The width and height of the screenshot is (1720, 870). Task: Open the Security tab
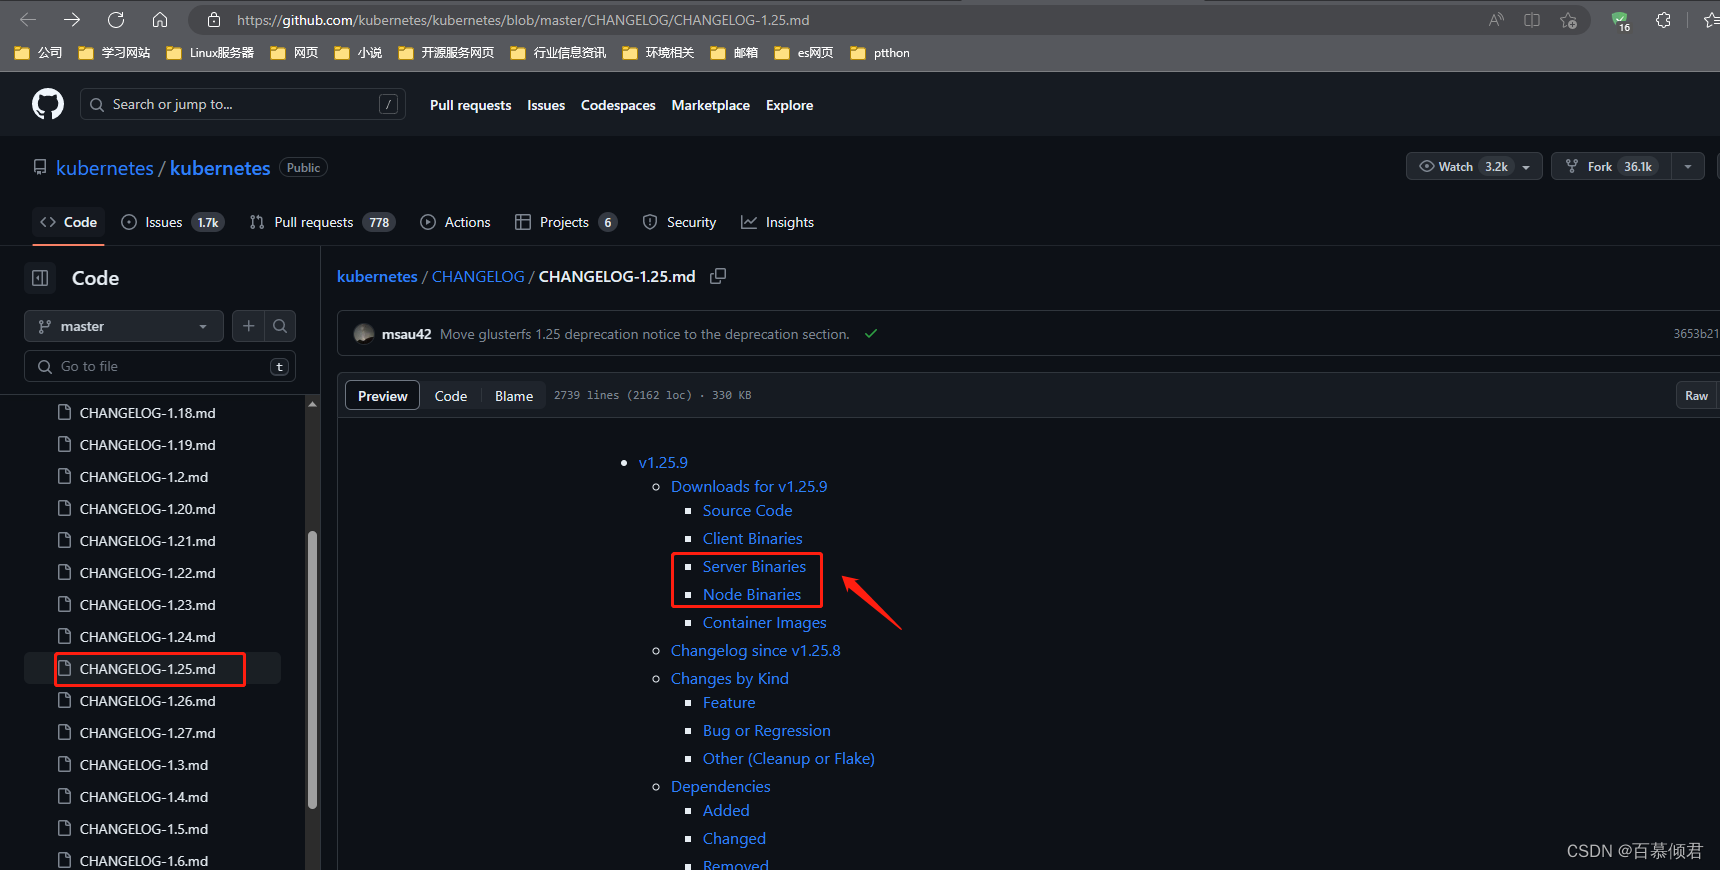679,222
